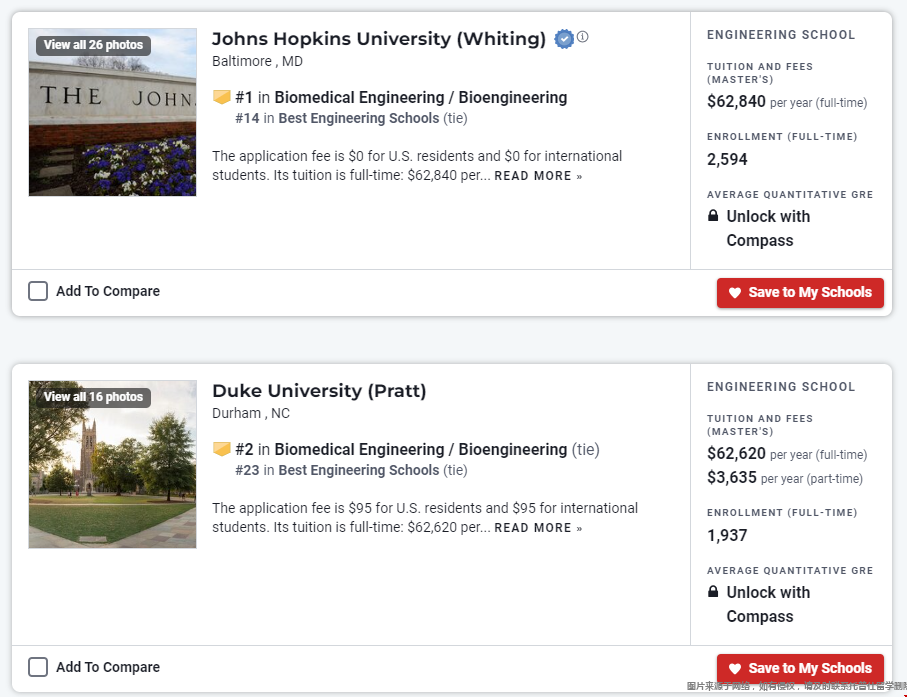The width and height of the screenshot is (907, 697).
Task: Click the Durham, NC location text
Action: 250,414
